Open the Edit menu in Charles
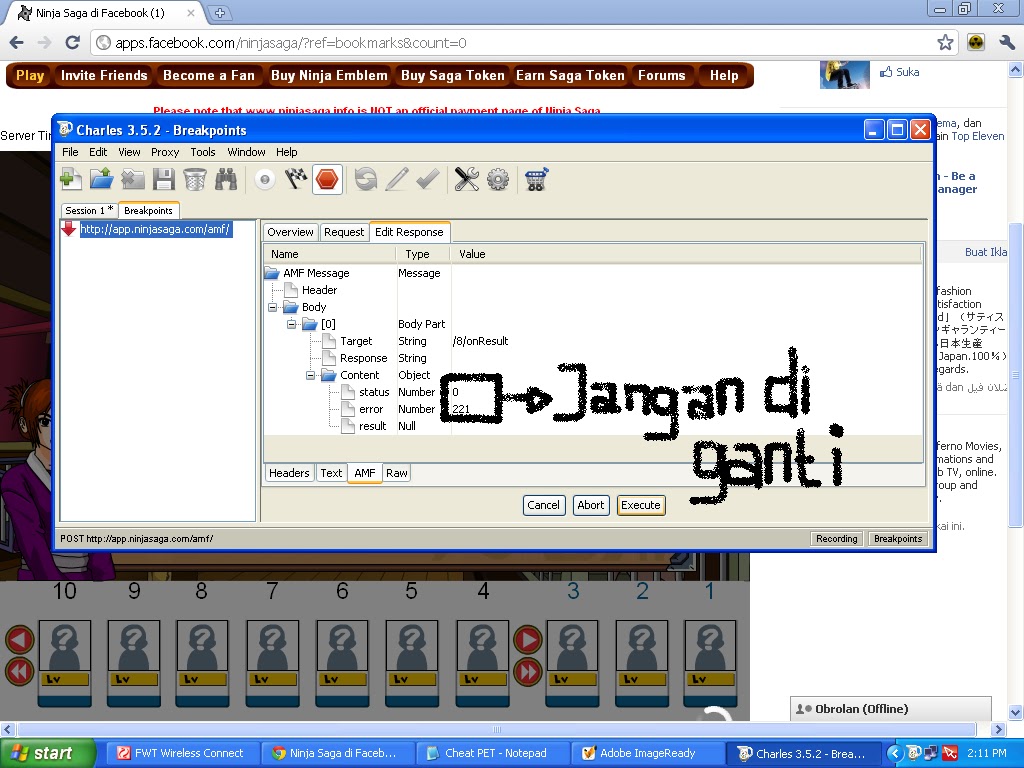The height and width of the screenshot is (768, 1024). [x=98, y=152]
